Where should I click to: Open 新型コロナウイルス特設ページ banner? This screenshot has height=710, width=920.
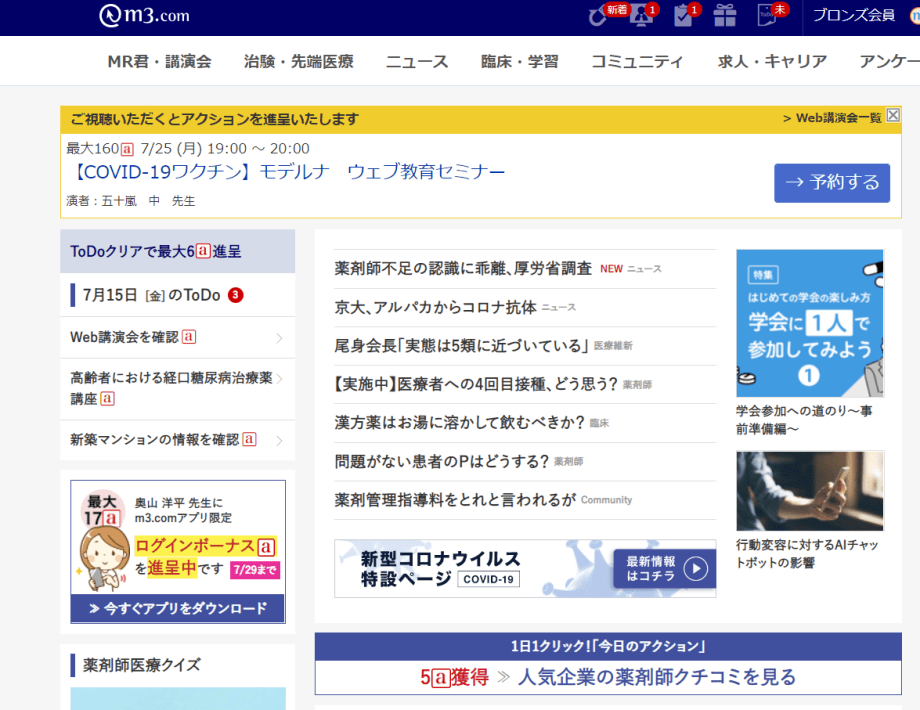coord(525,569)
